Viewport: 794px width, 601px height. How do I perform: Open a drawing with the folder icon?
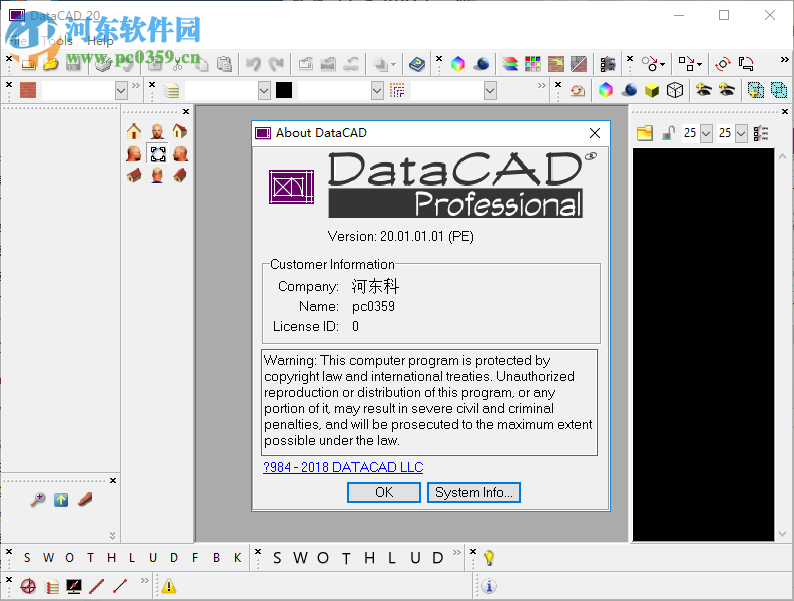pos(50,64)
